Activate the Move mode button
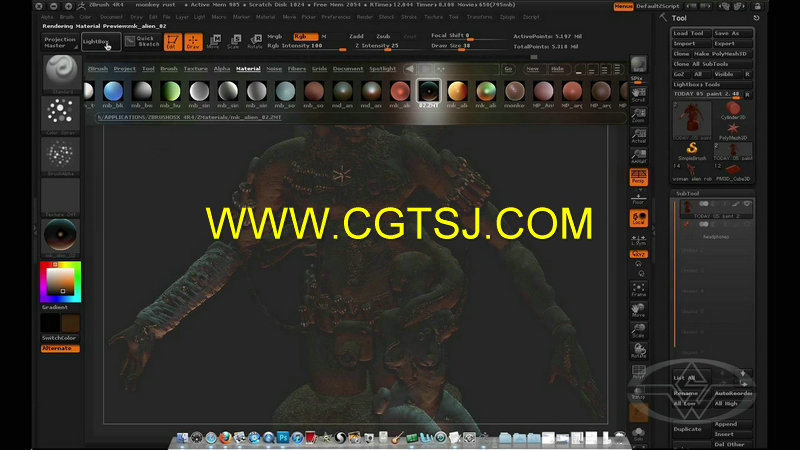Screen dimensions: 800x450 214,42
